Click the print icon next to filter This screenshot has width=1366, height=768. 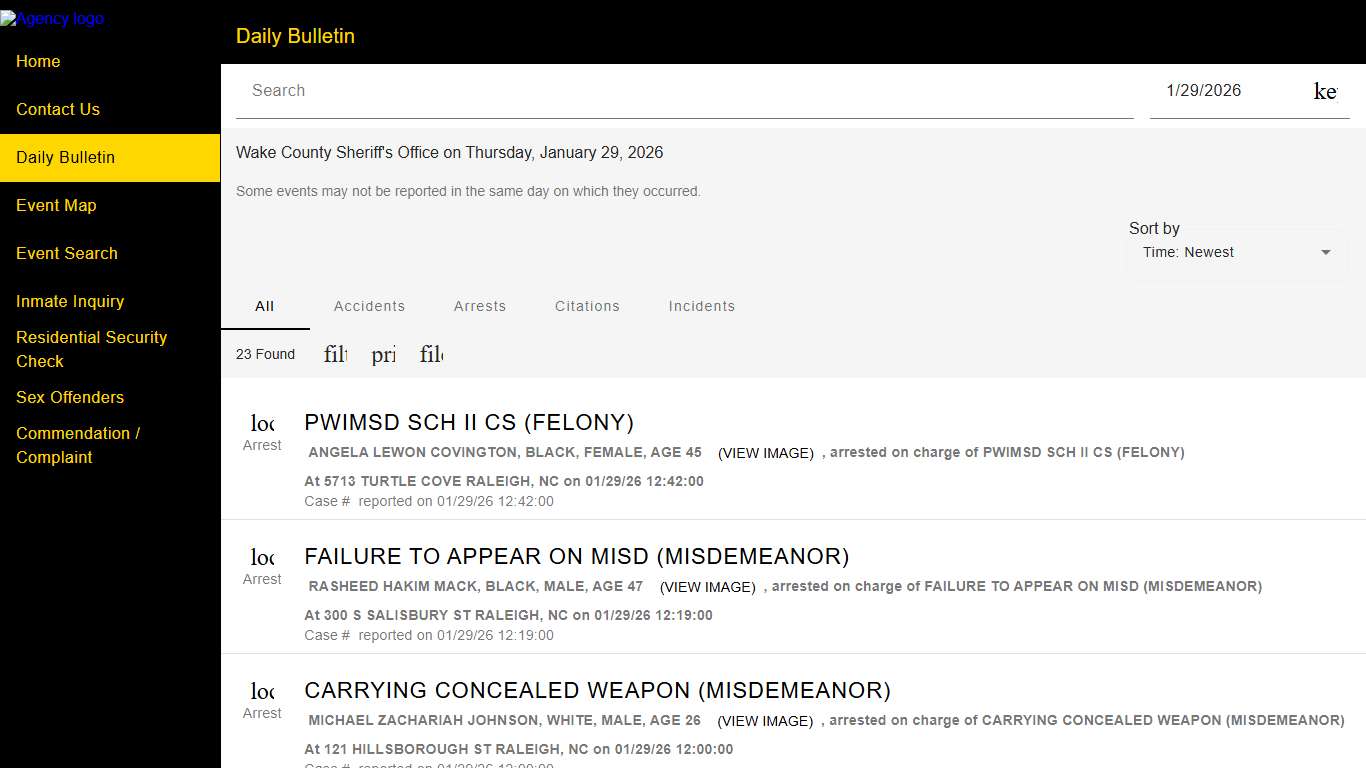[383, 354]
